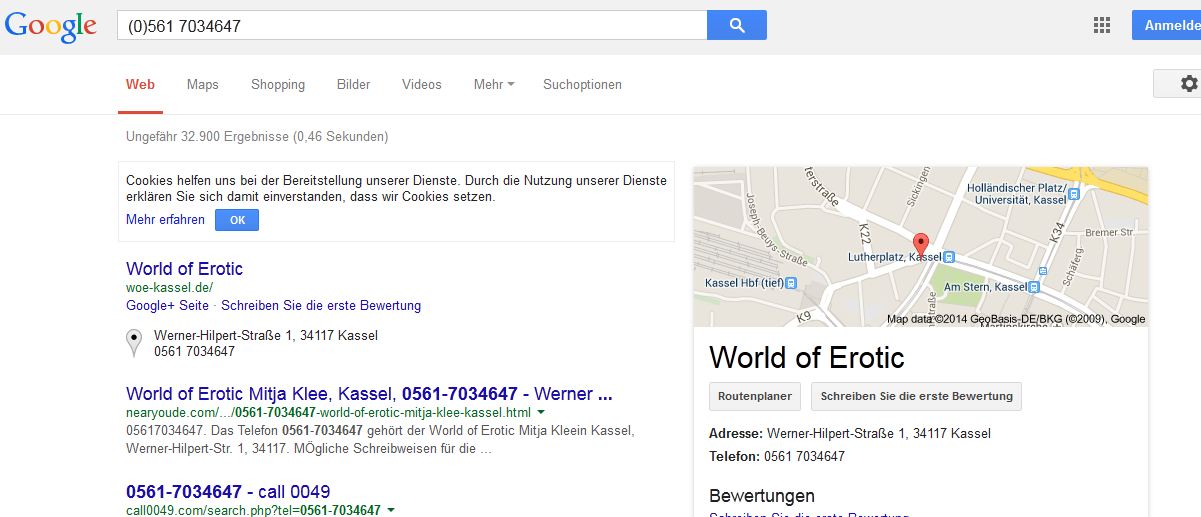Click the call0049.com green URL
The width and height of the screenshot is (1201, 517).
pyautogui.click(x=253, y=510)
